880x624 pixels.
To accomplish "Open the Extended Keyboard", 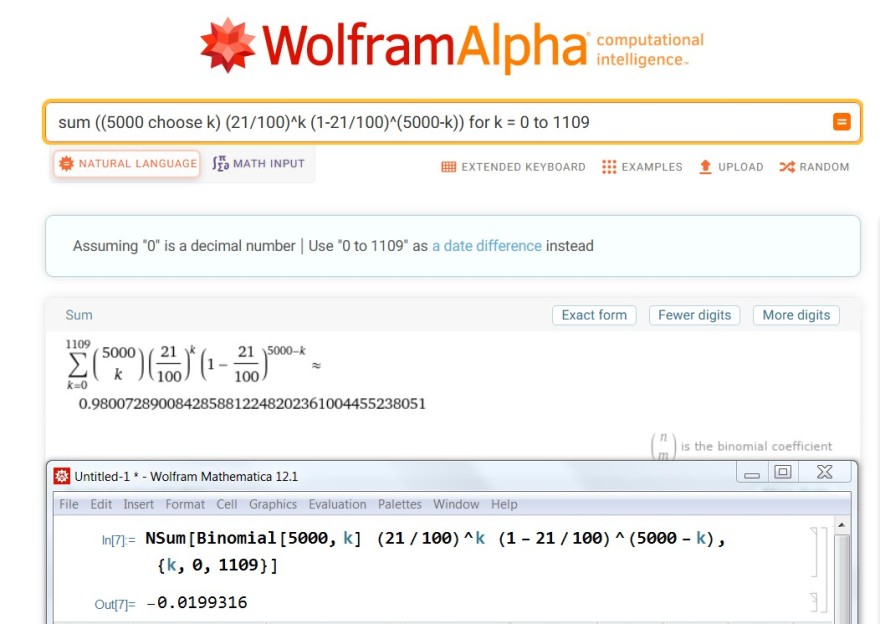I will (514, 167).
